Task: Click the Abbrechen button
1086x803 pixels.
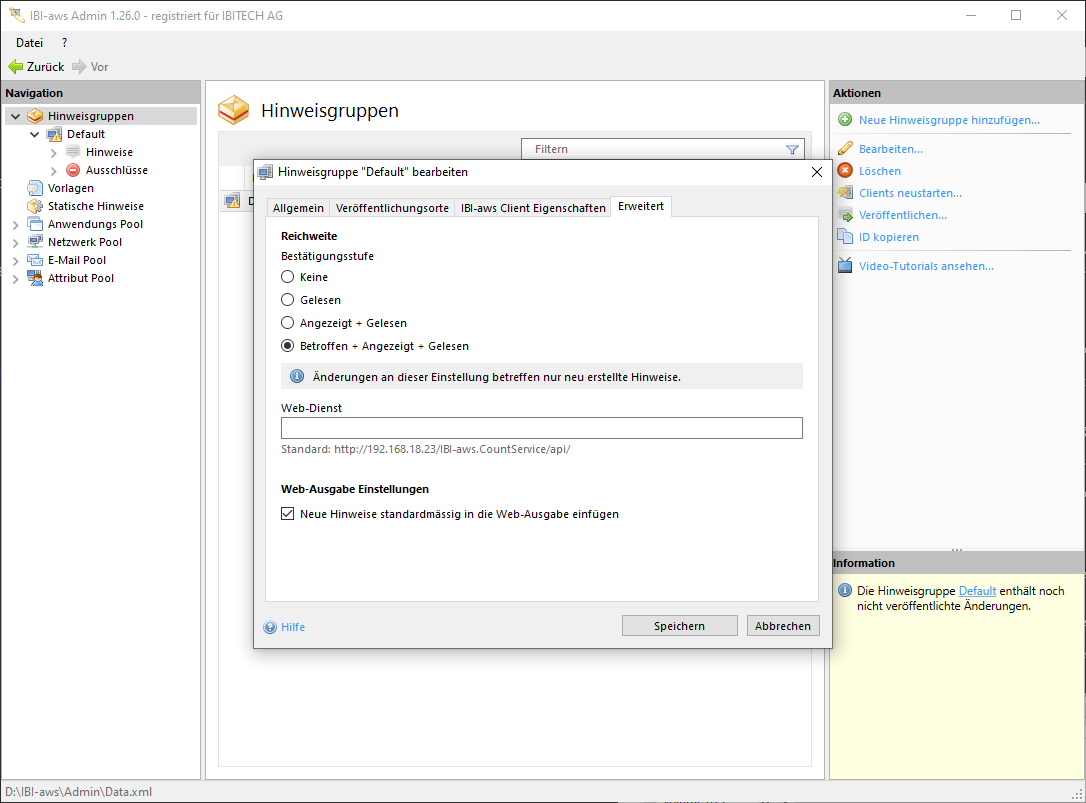Action: point(783,626)
